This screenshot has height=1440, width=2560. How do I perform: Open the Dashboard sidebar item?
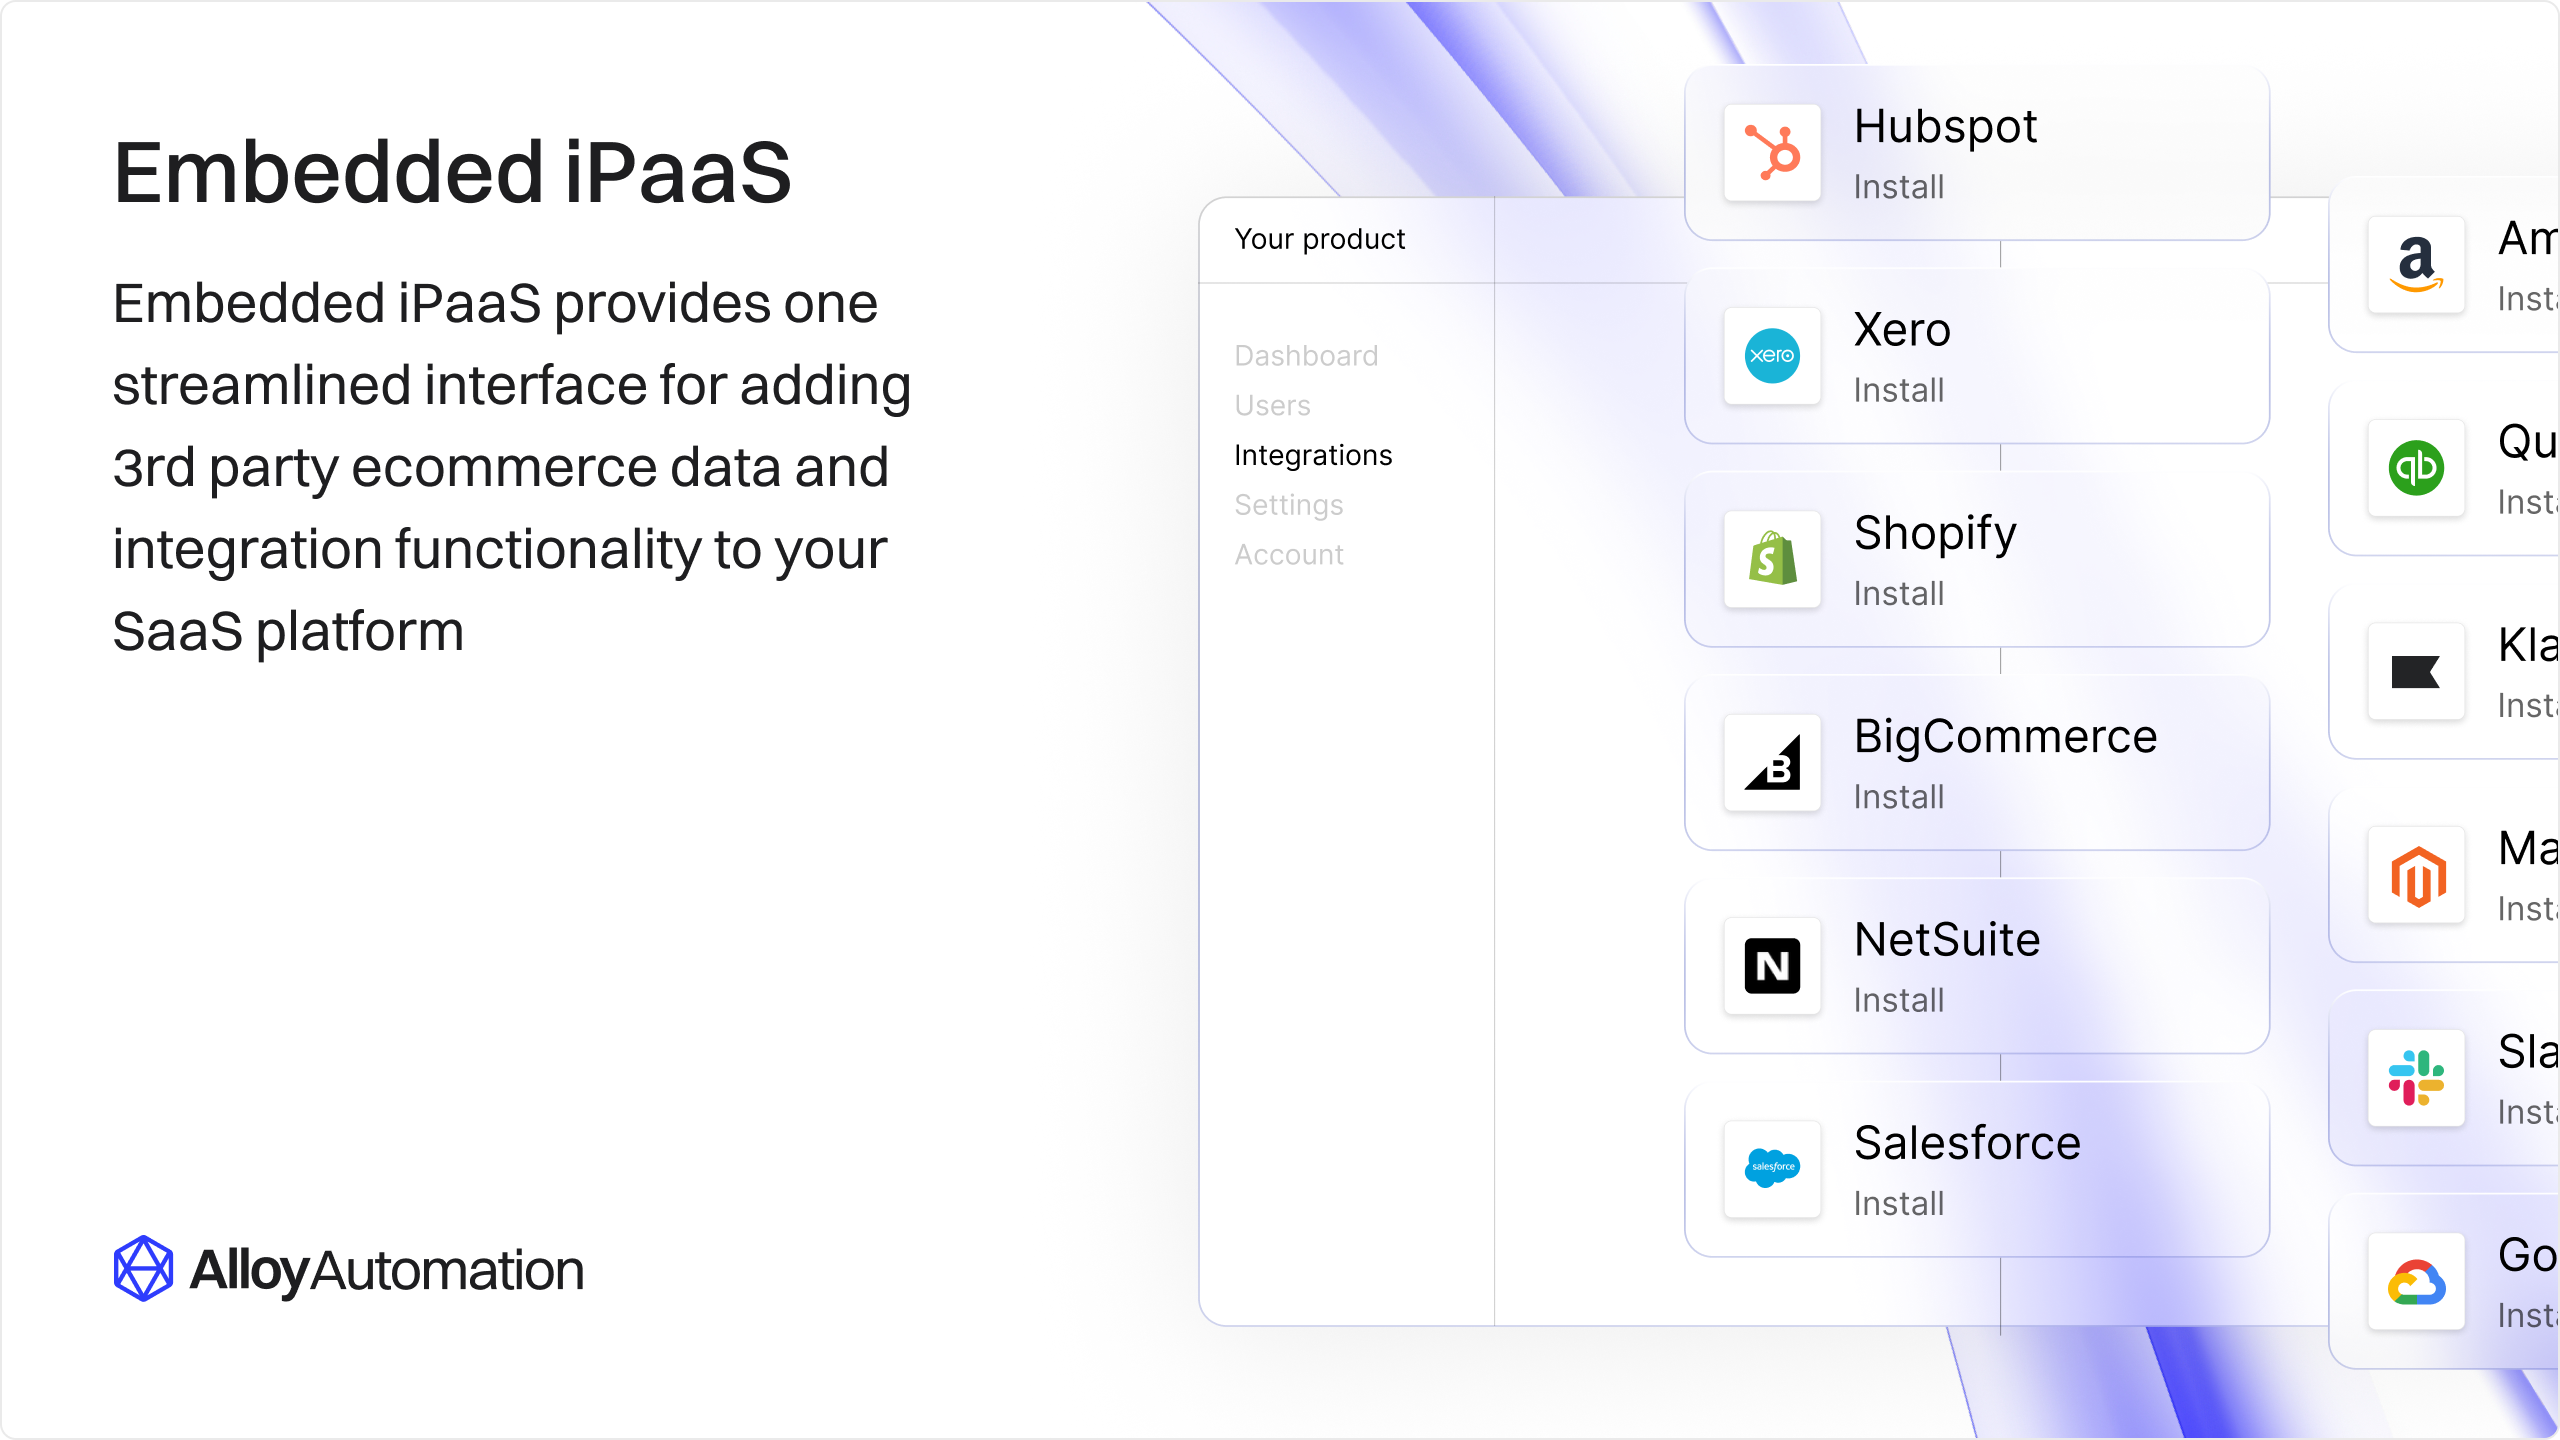coord(1306,356)
